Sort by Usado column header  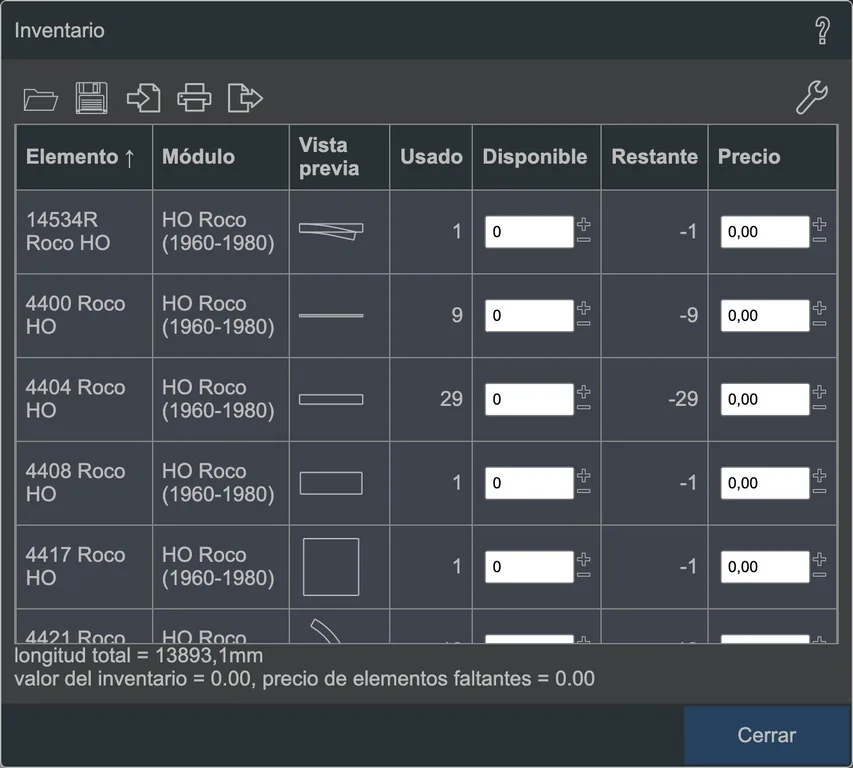(431, 157)
